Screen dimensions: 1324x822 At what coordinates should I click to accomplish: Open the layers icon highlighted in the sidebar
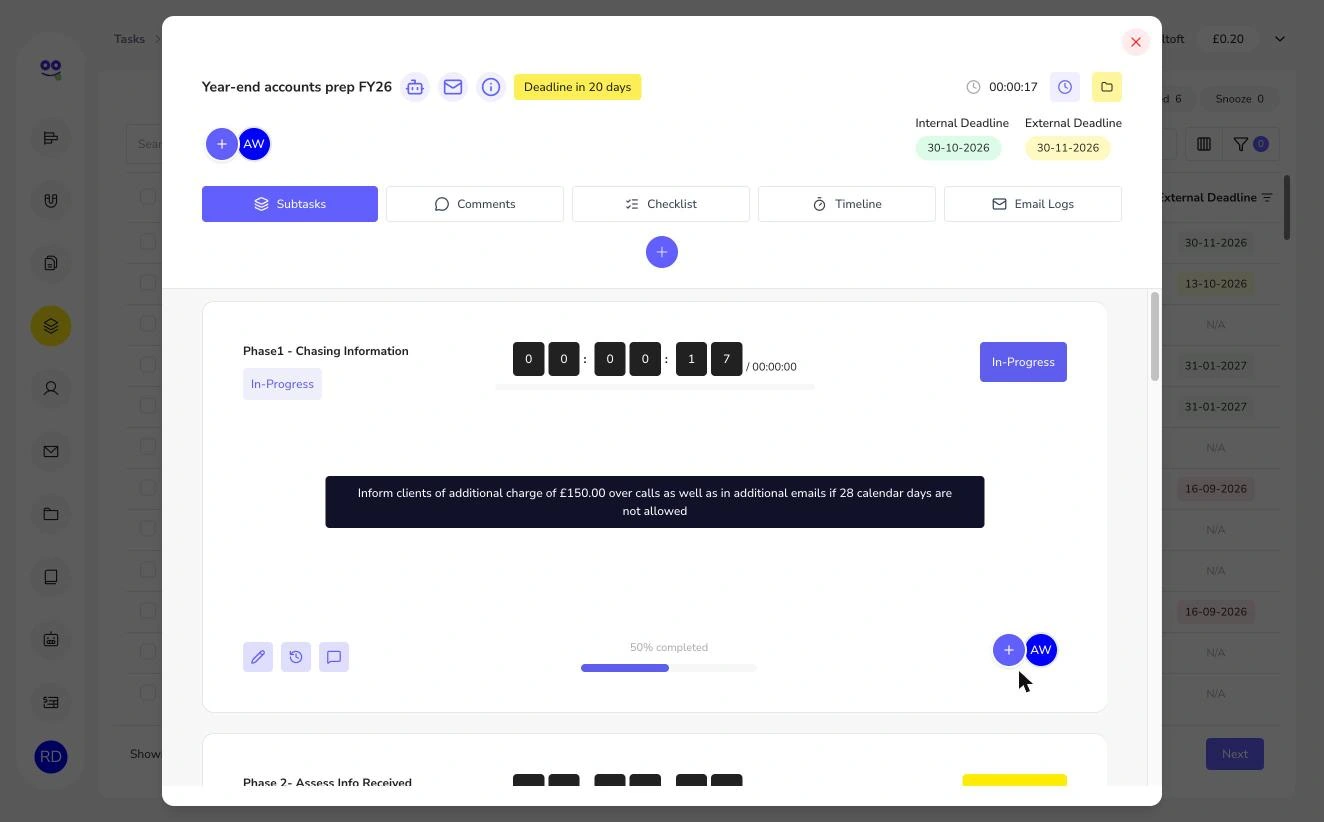click(51, 326)
